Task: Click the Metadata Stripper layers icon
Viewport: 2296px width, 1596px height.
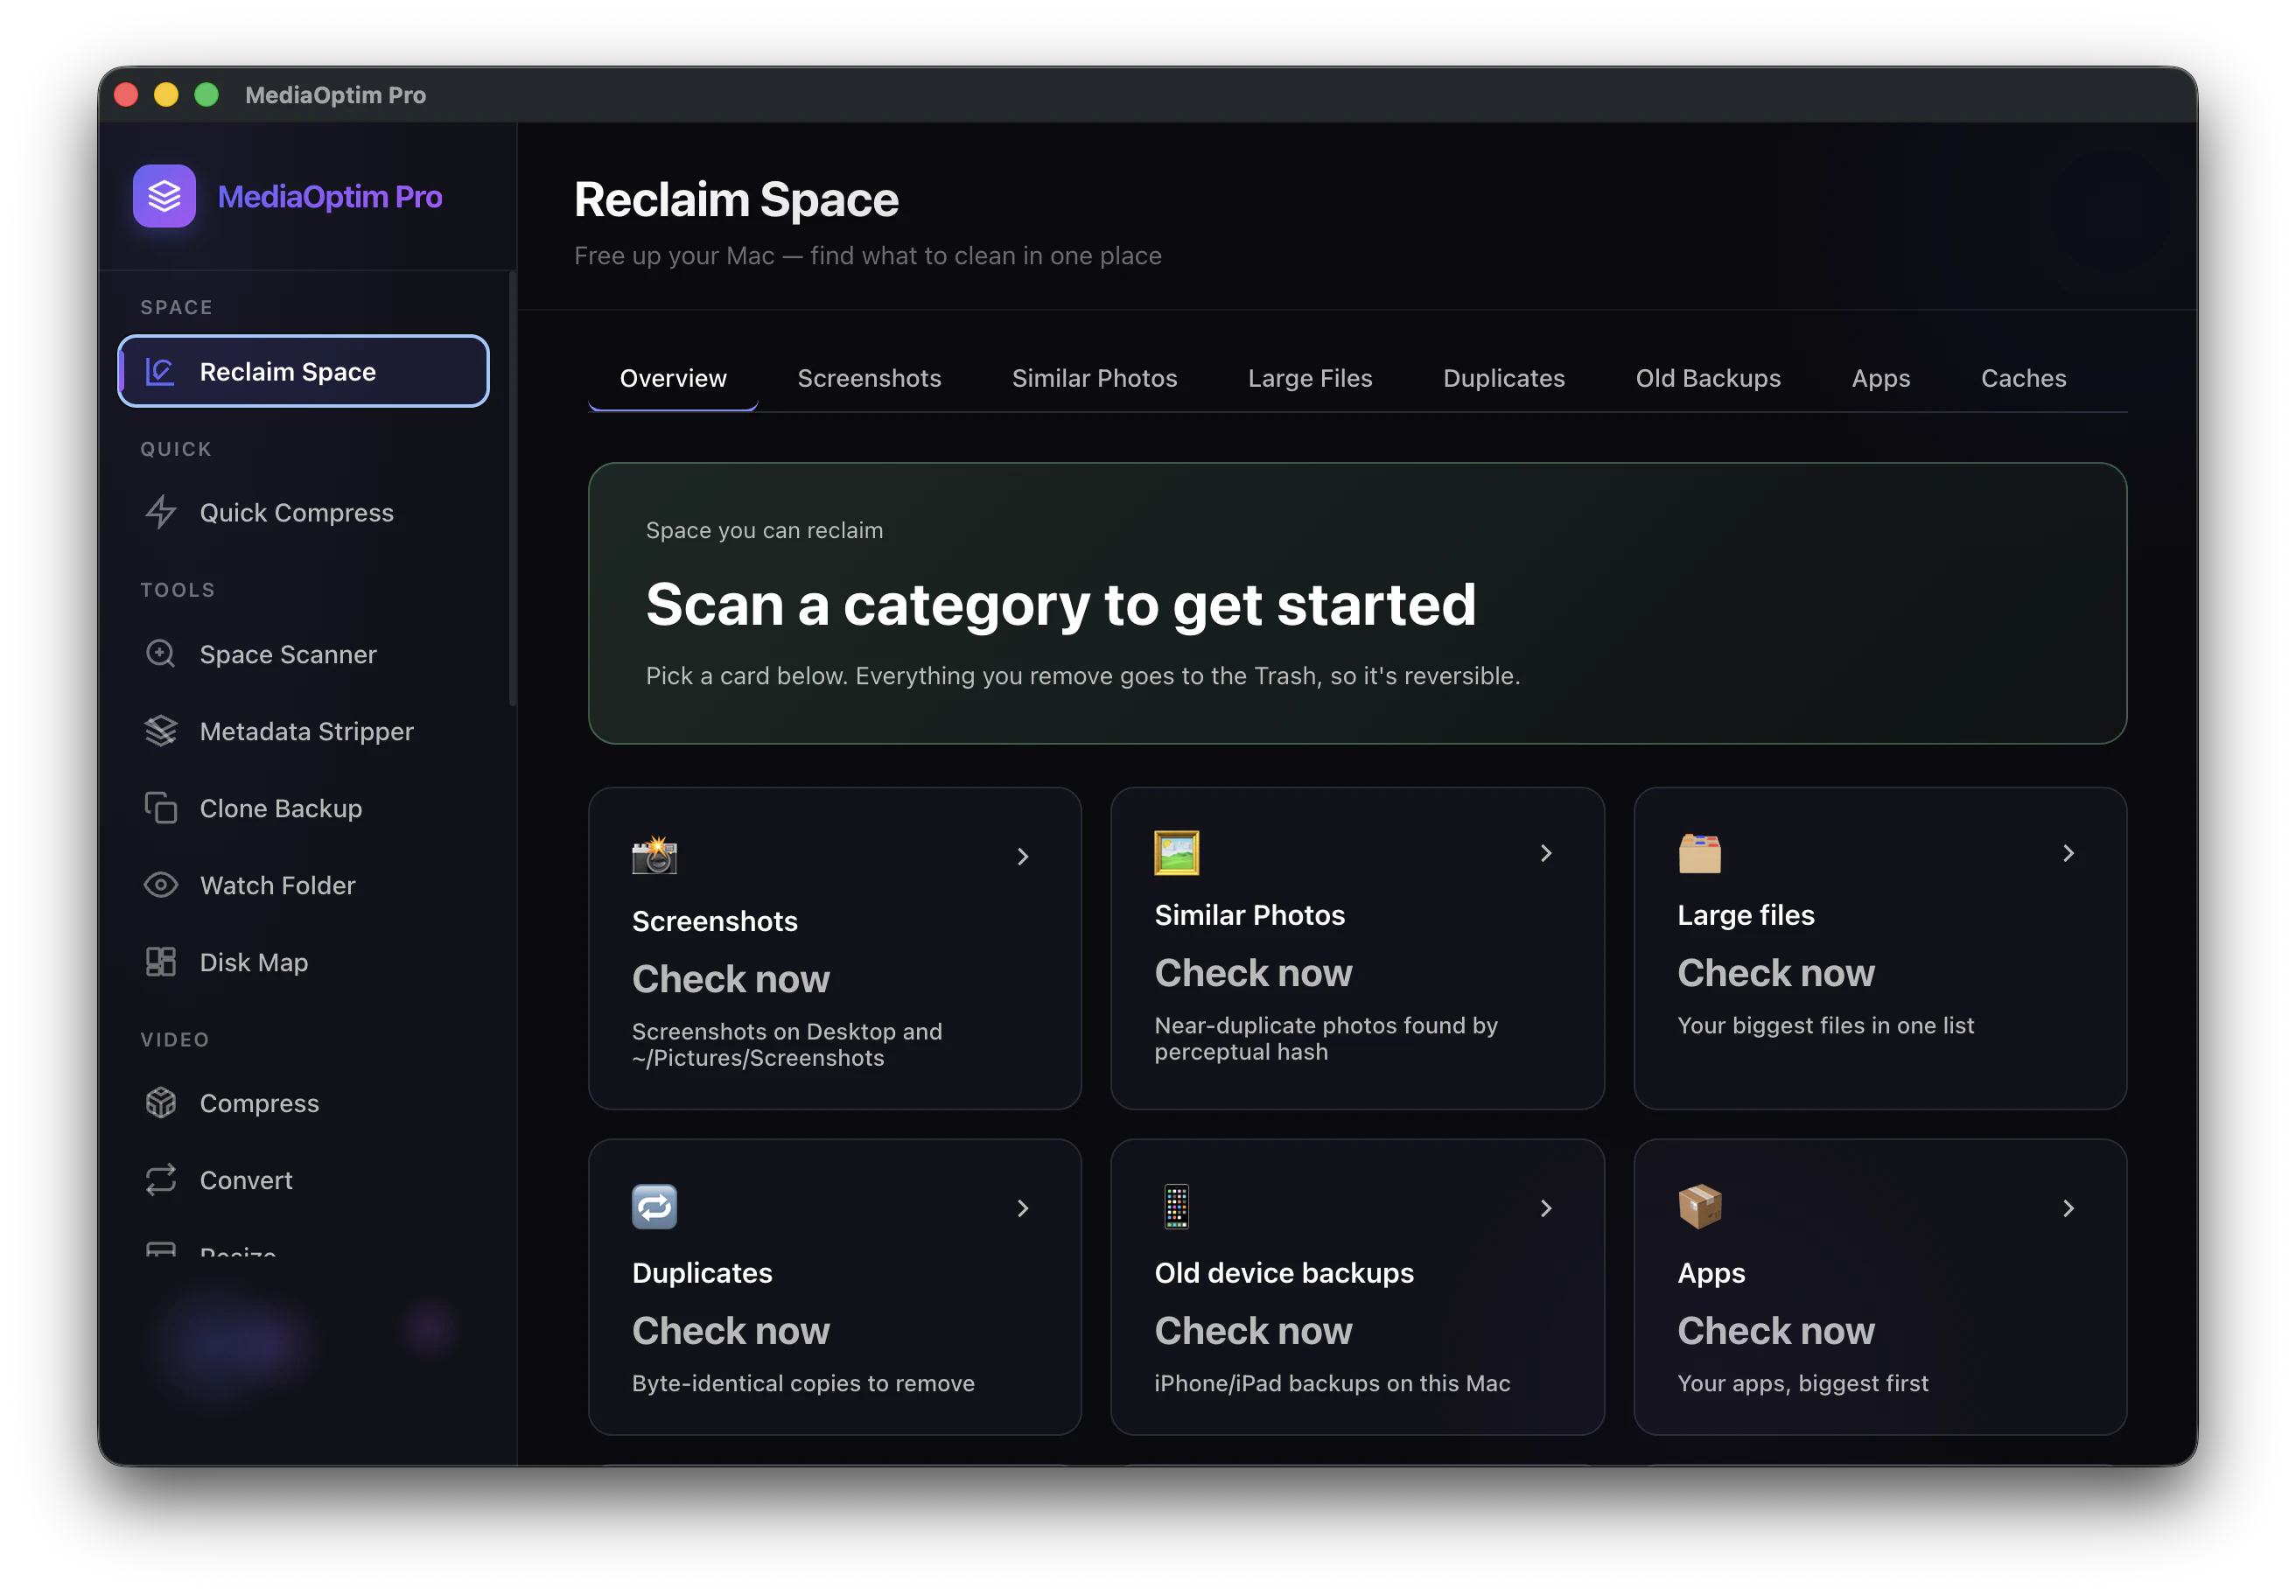Action: [x=160, y=731]
